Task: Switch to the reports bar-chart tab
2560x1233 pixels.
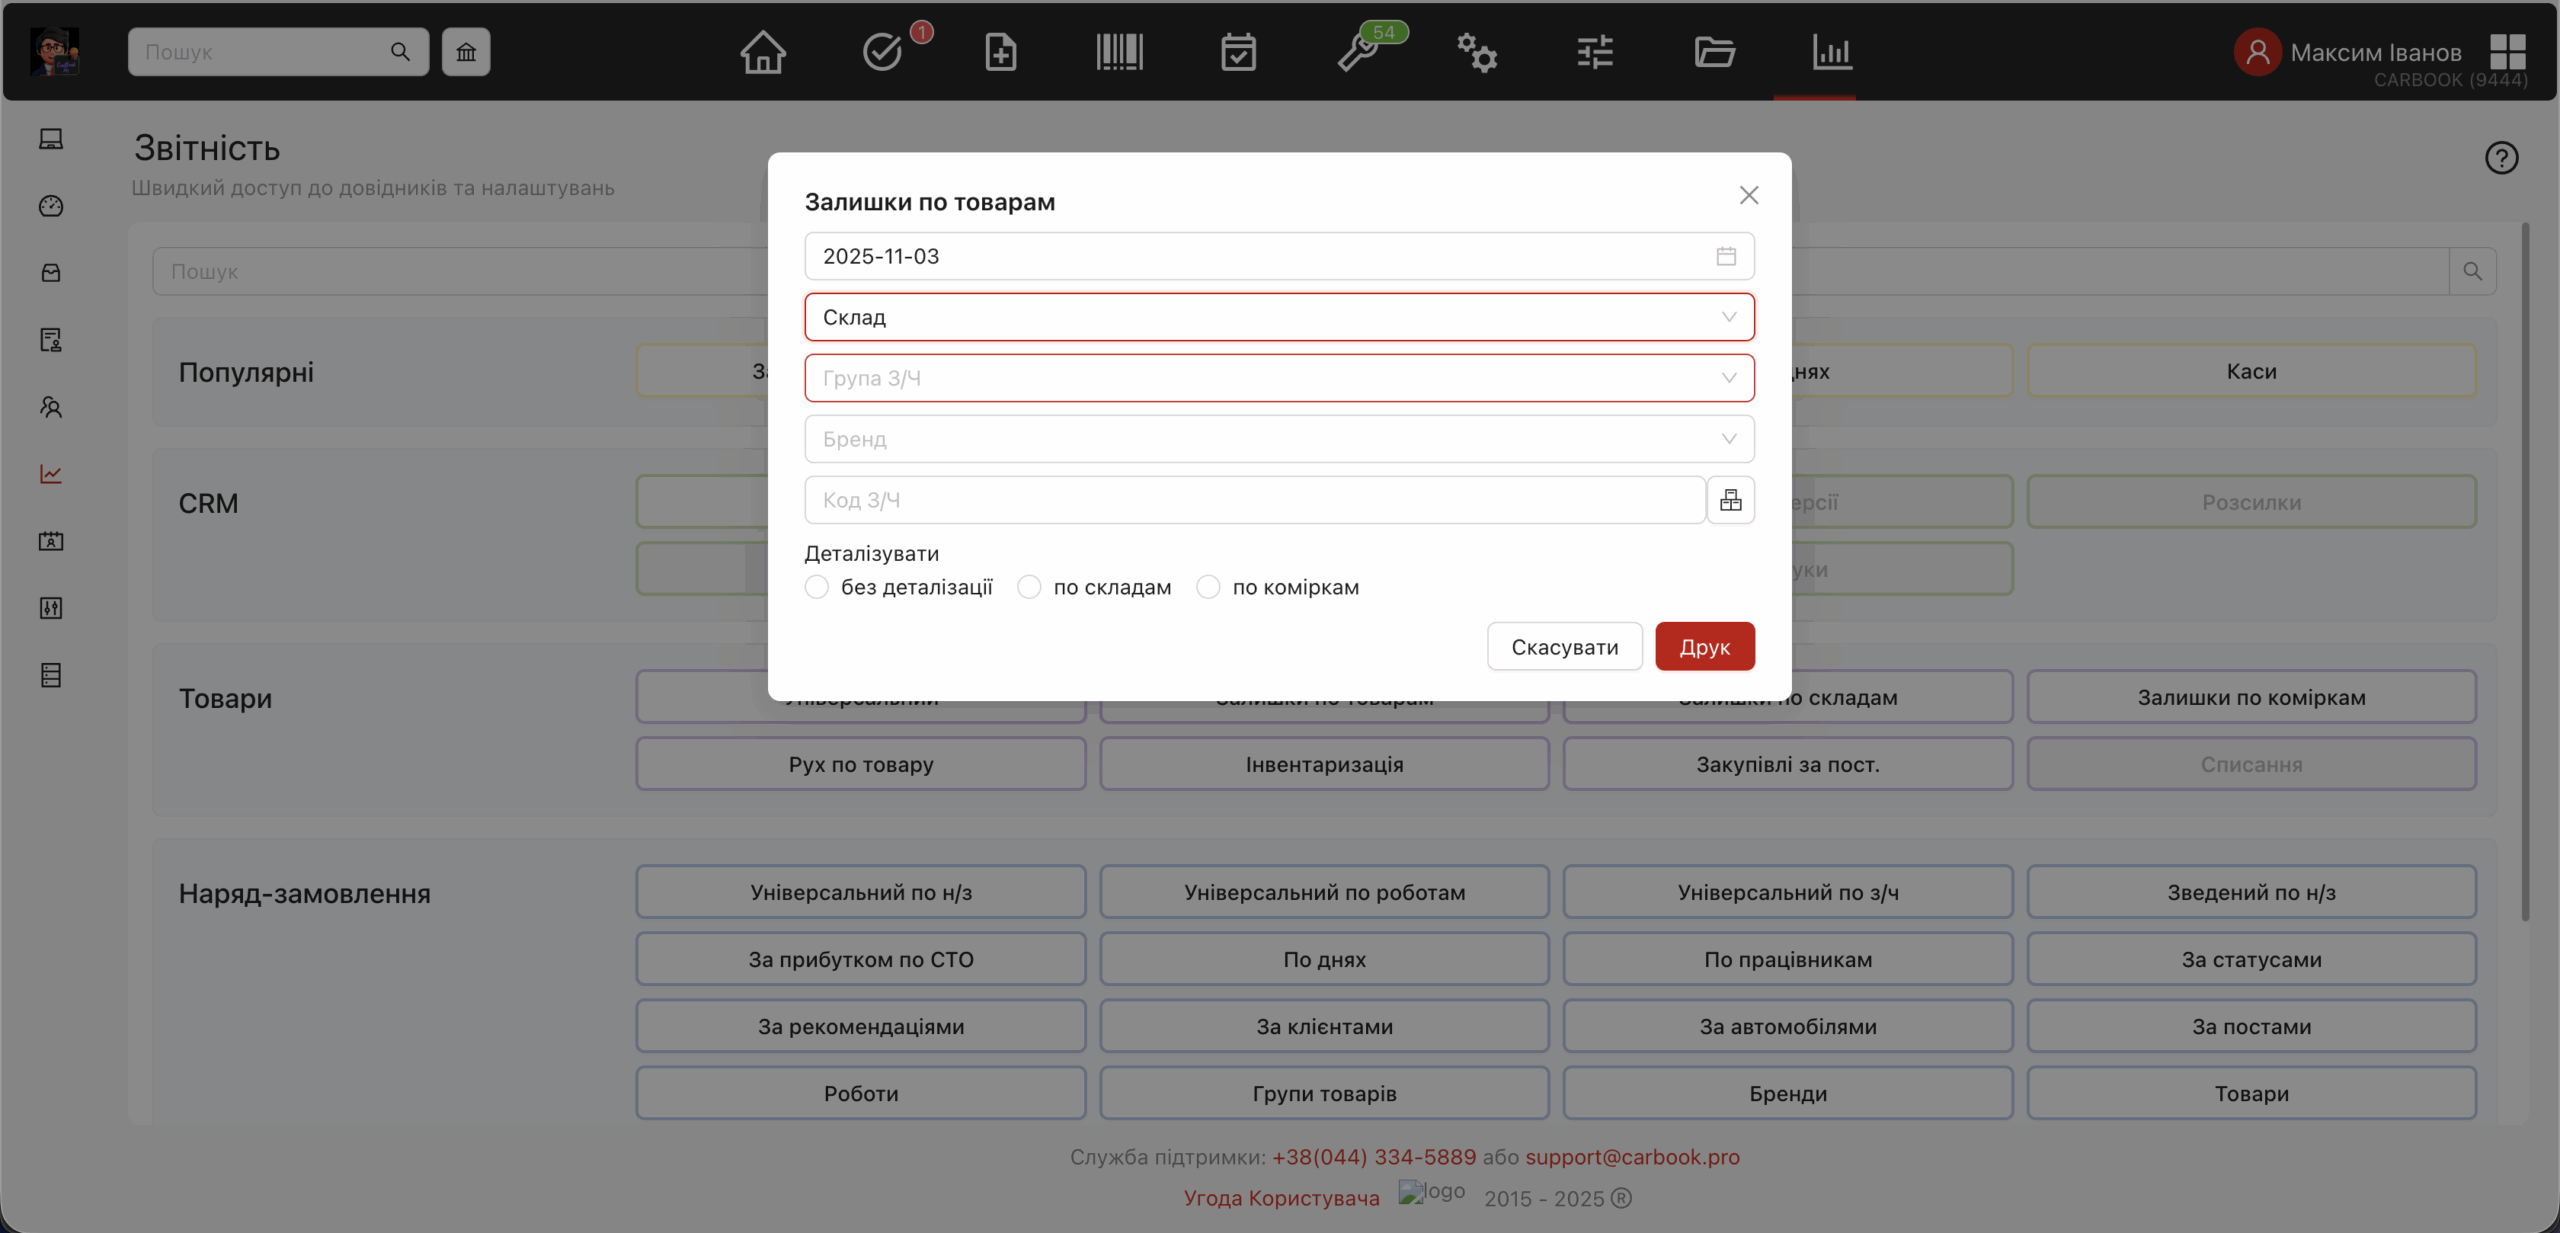Action: [x=1831, y=54]
